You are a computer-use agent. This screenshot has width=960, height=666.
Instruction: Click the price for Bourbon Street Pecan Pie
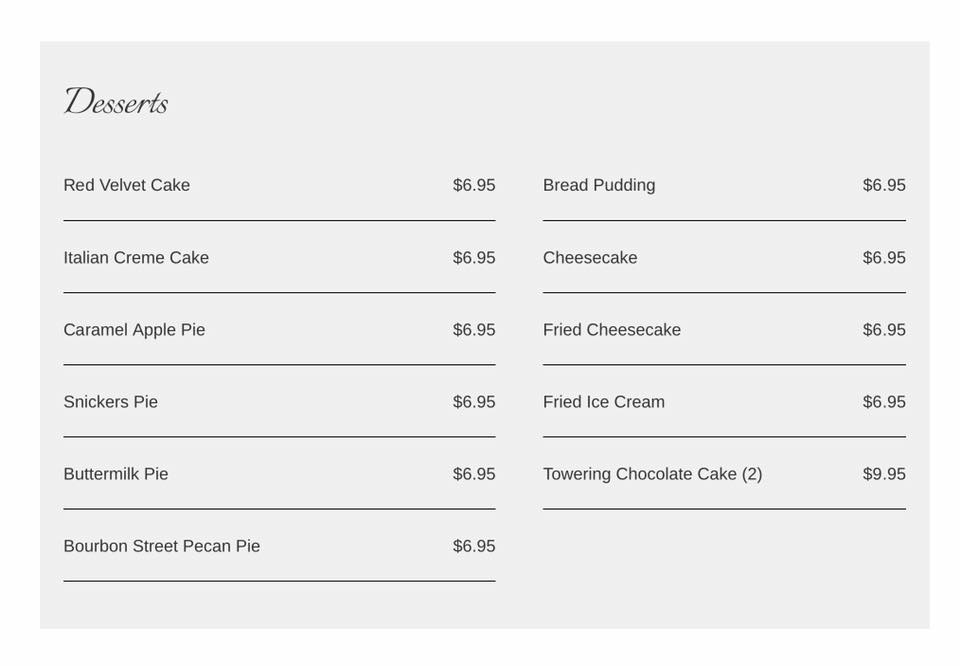[x=474, y=546]
